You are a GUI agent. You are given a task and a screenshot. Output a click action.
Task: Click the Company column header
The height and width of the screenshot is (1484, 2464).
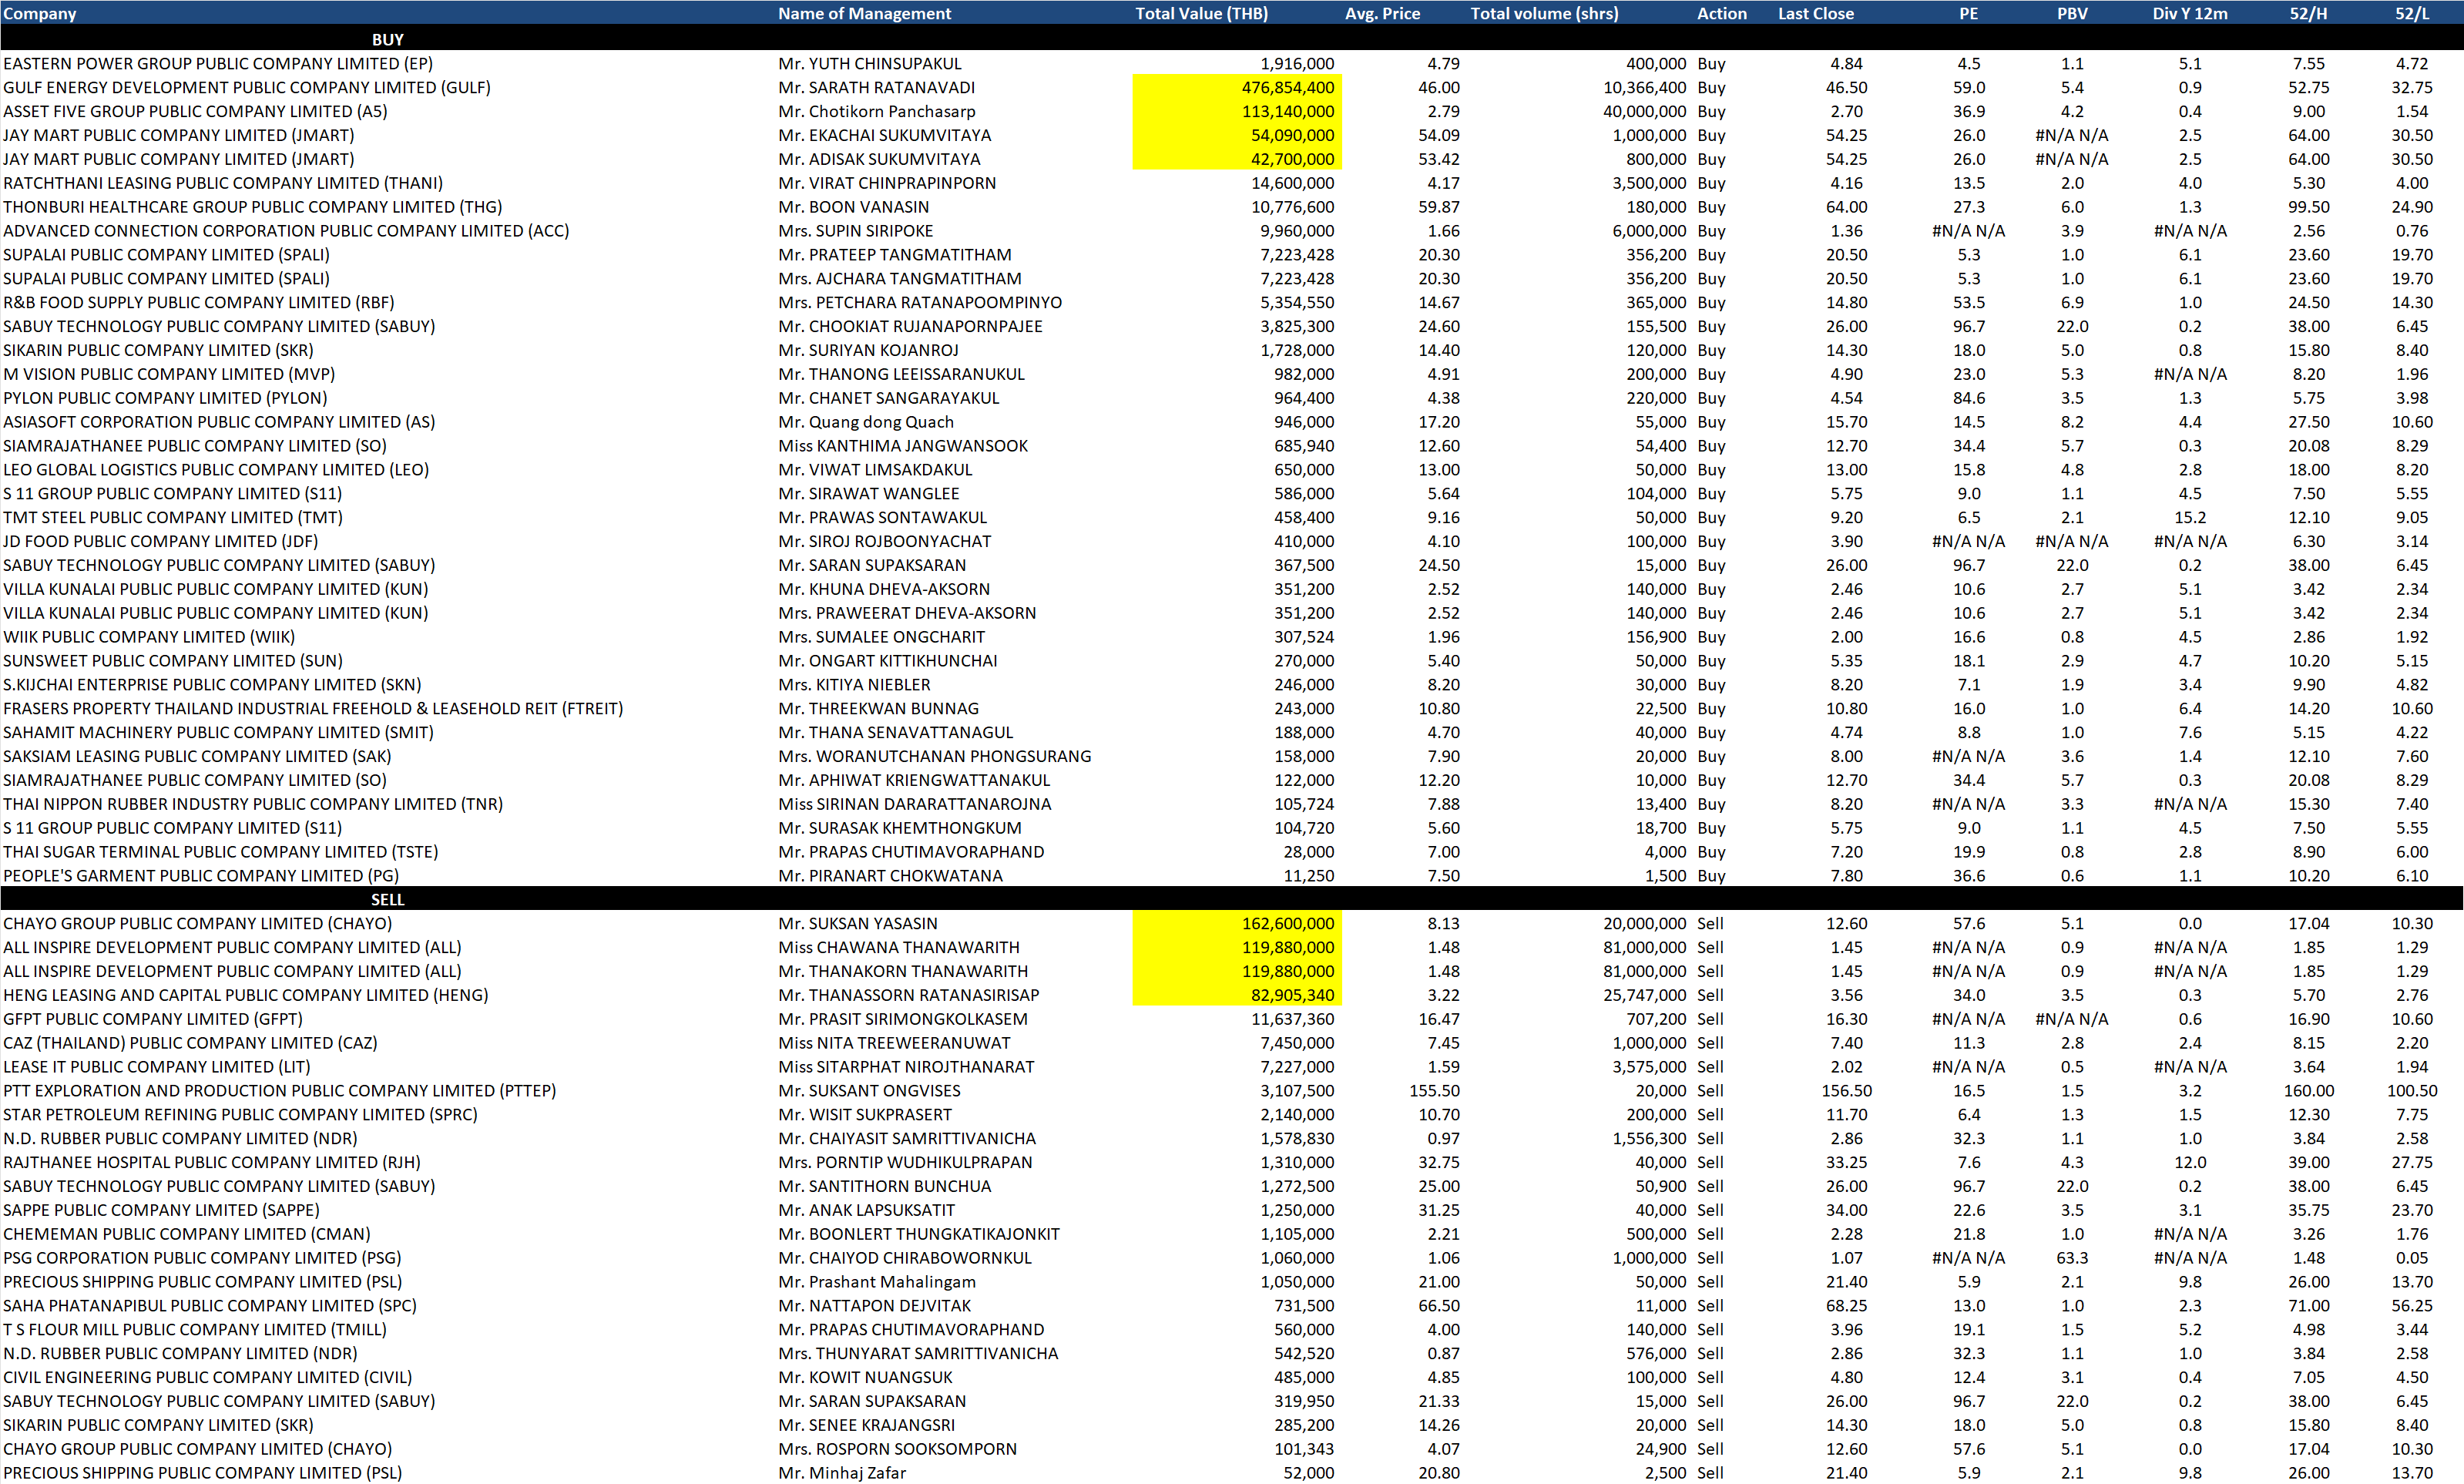[x=40, y=13]
